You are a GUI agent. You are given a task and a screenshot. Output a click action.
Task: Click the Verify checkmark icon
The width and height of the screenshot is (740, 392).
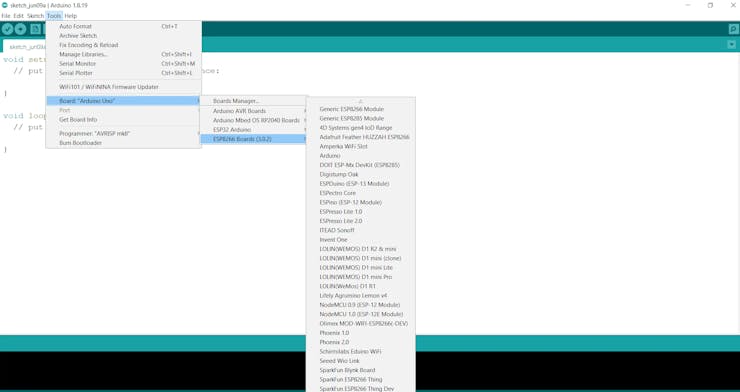click(7, 29)
